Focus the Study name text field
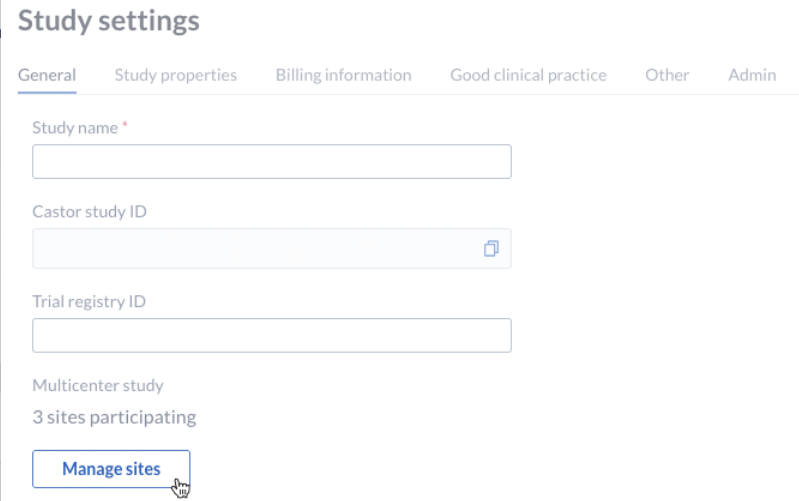Image resolution: width=799 pixels, height=501 pixels. point(272,162)
